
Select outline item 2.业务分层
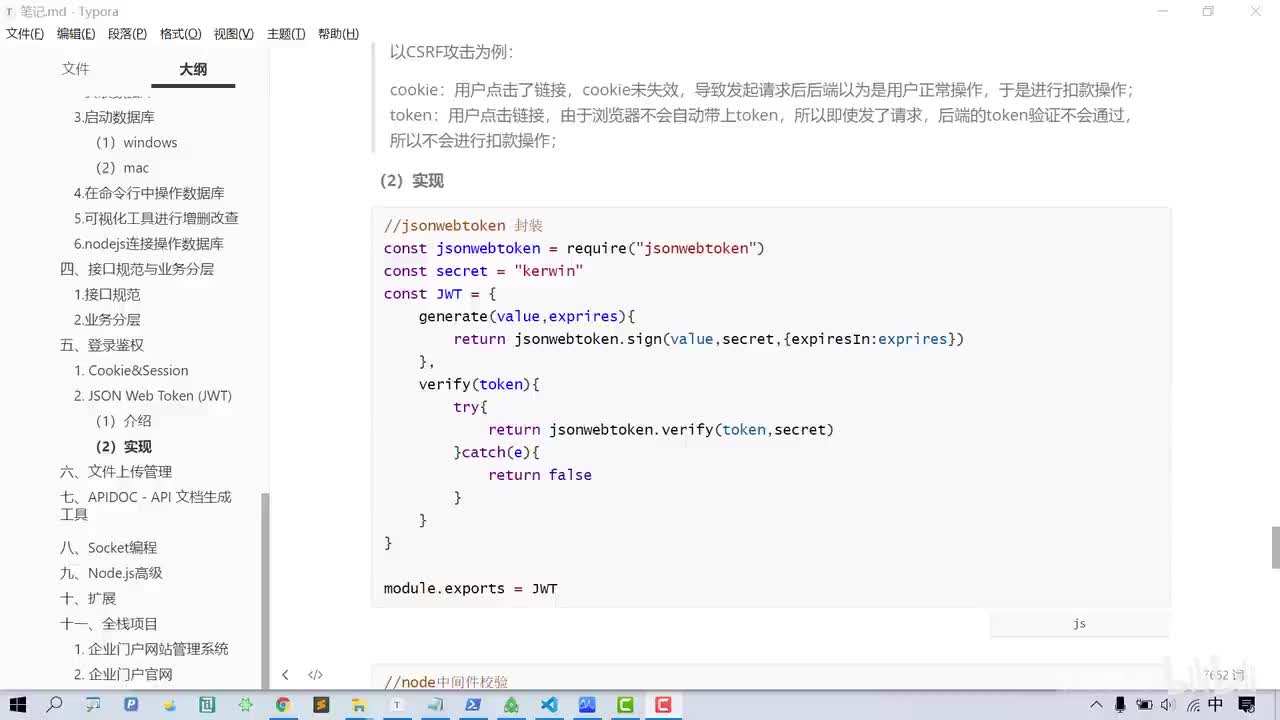coord(107,320)
